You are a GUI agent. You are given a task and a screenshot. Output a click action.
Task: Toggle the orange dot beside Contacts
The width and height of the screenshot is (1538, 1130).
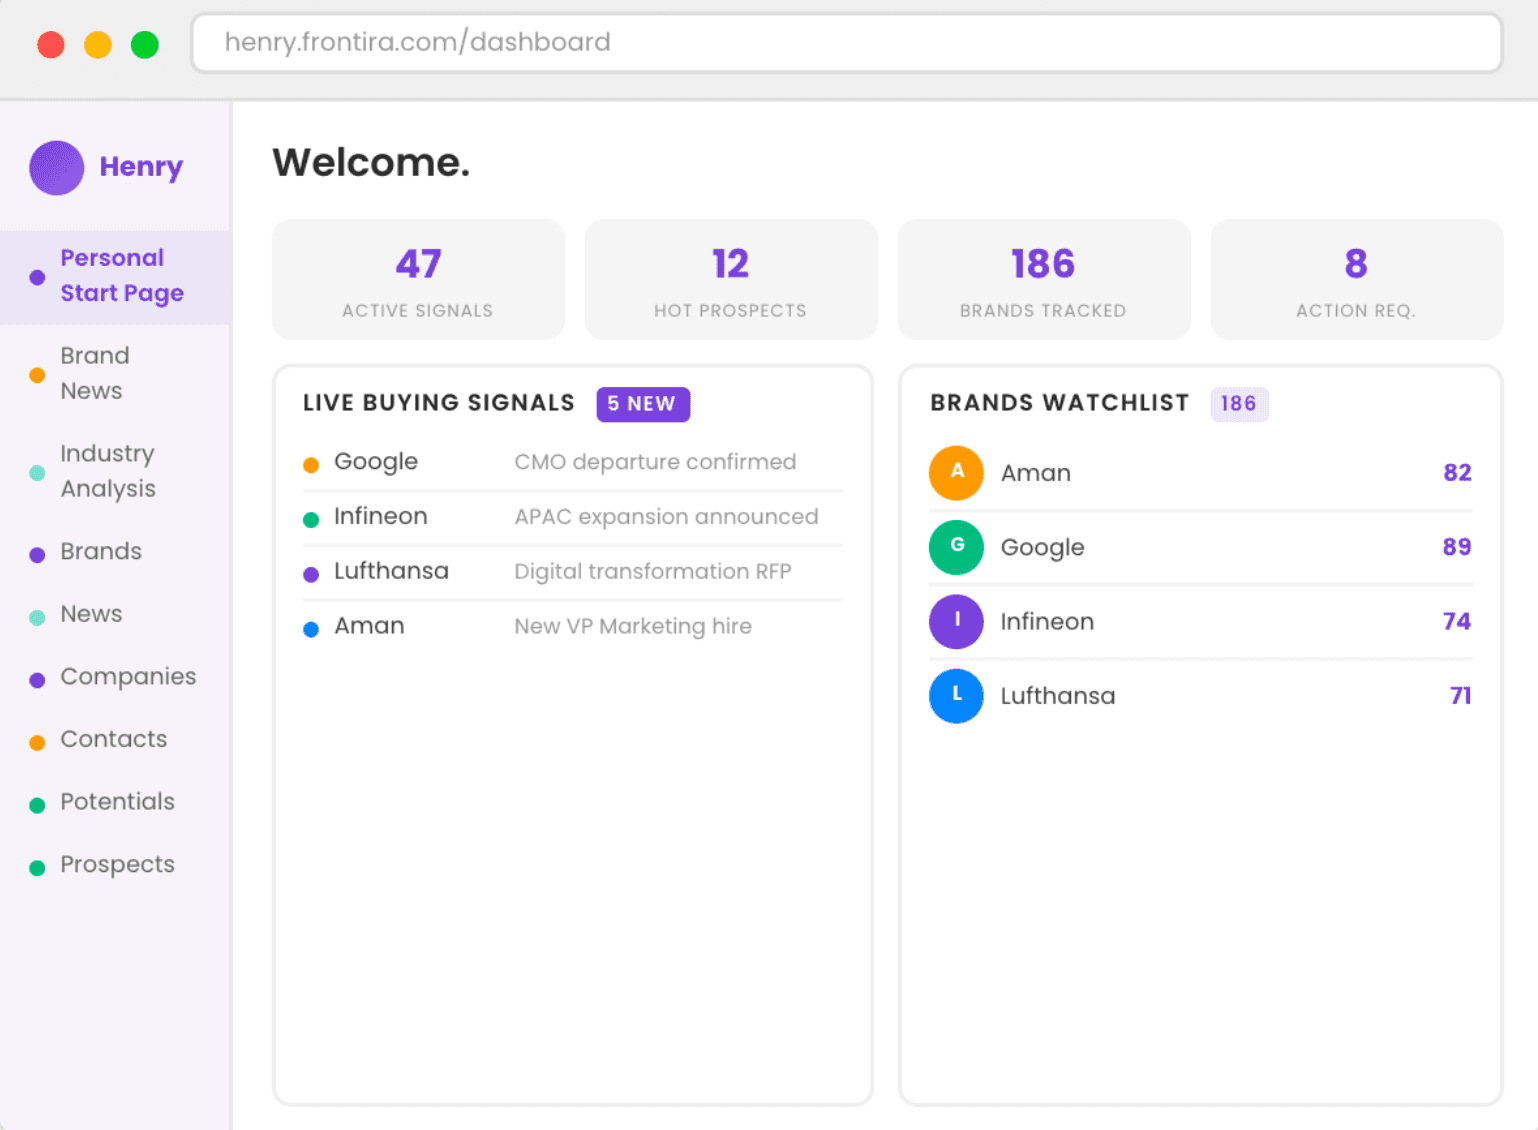(37, 741)
